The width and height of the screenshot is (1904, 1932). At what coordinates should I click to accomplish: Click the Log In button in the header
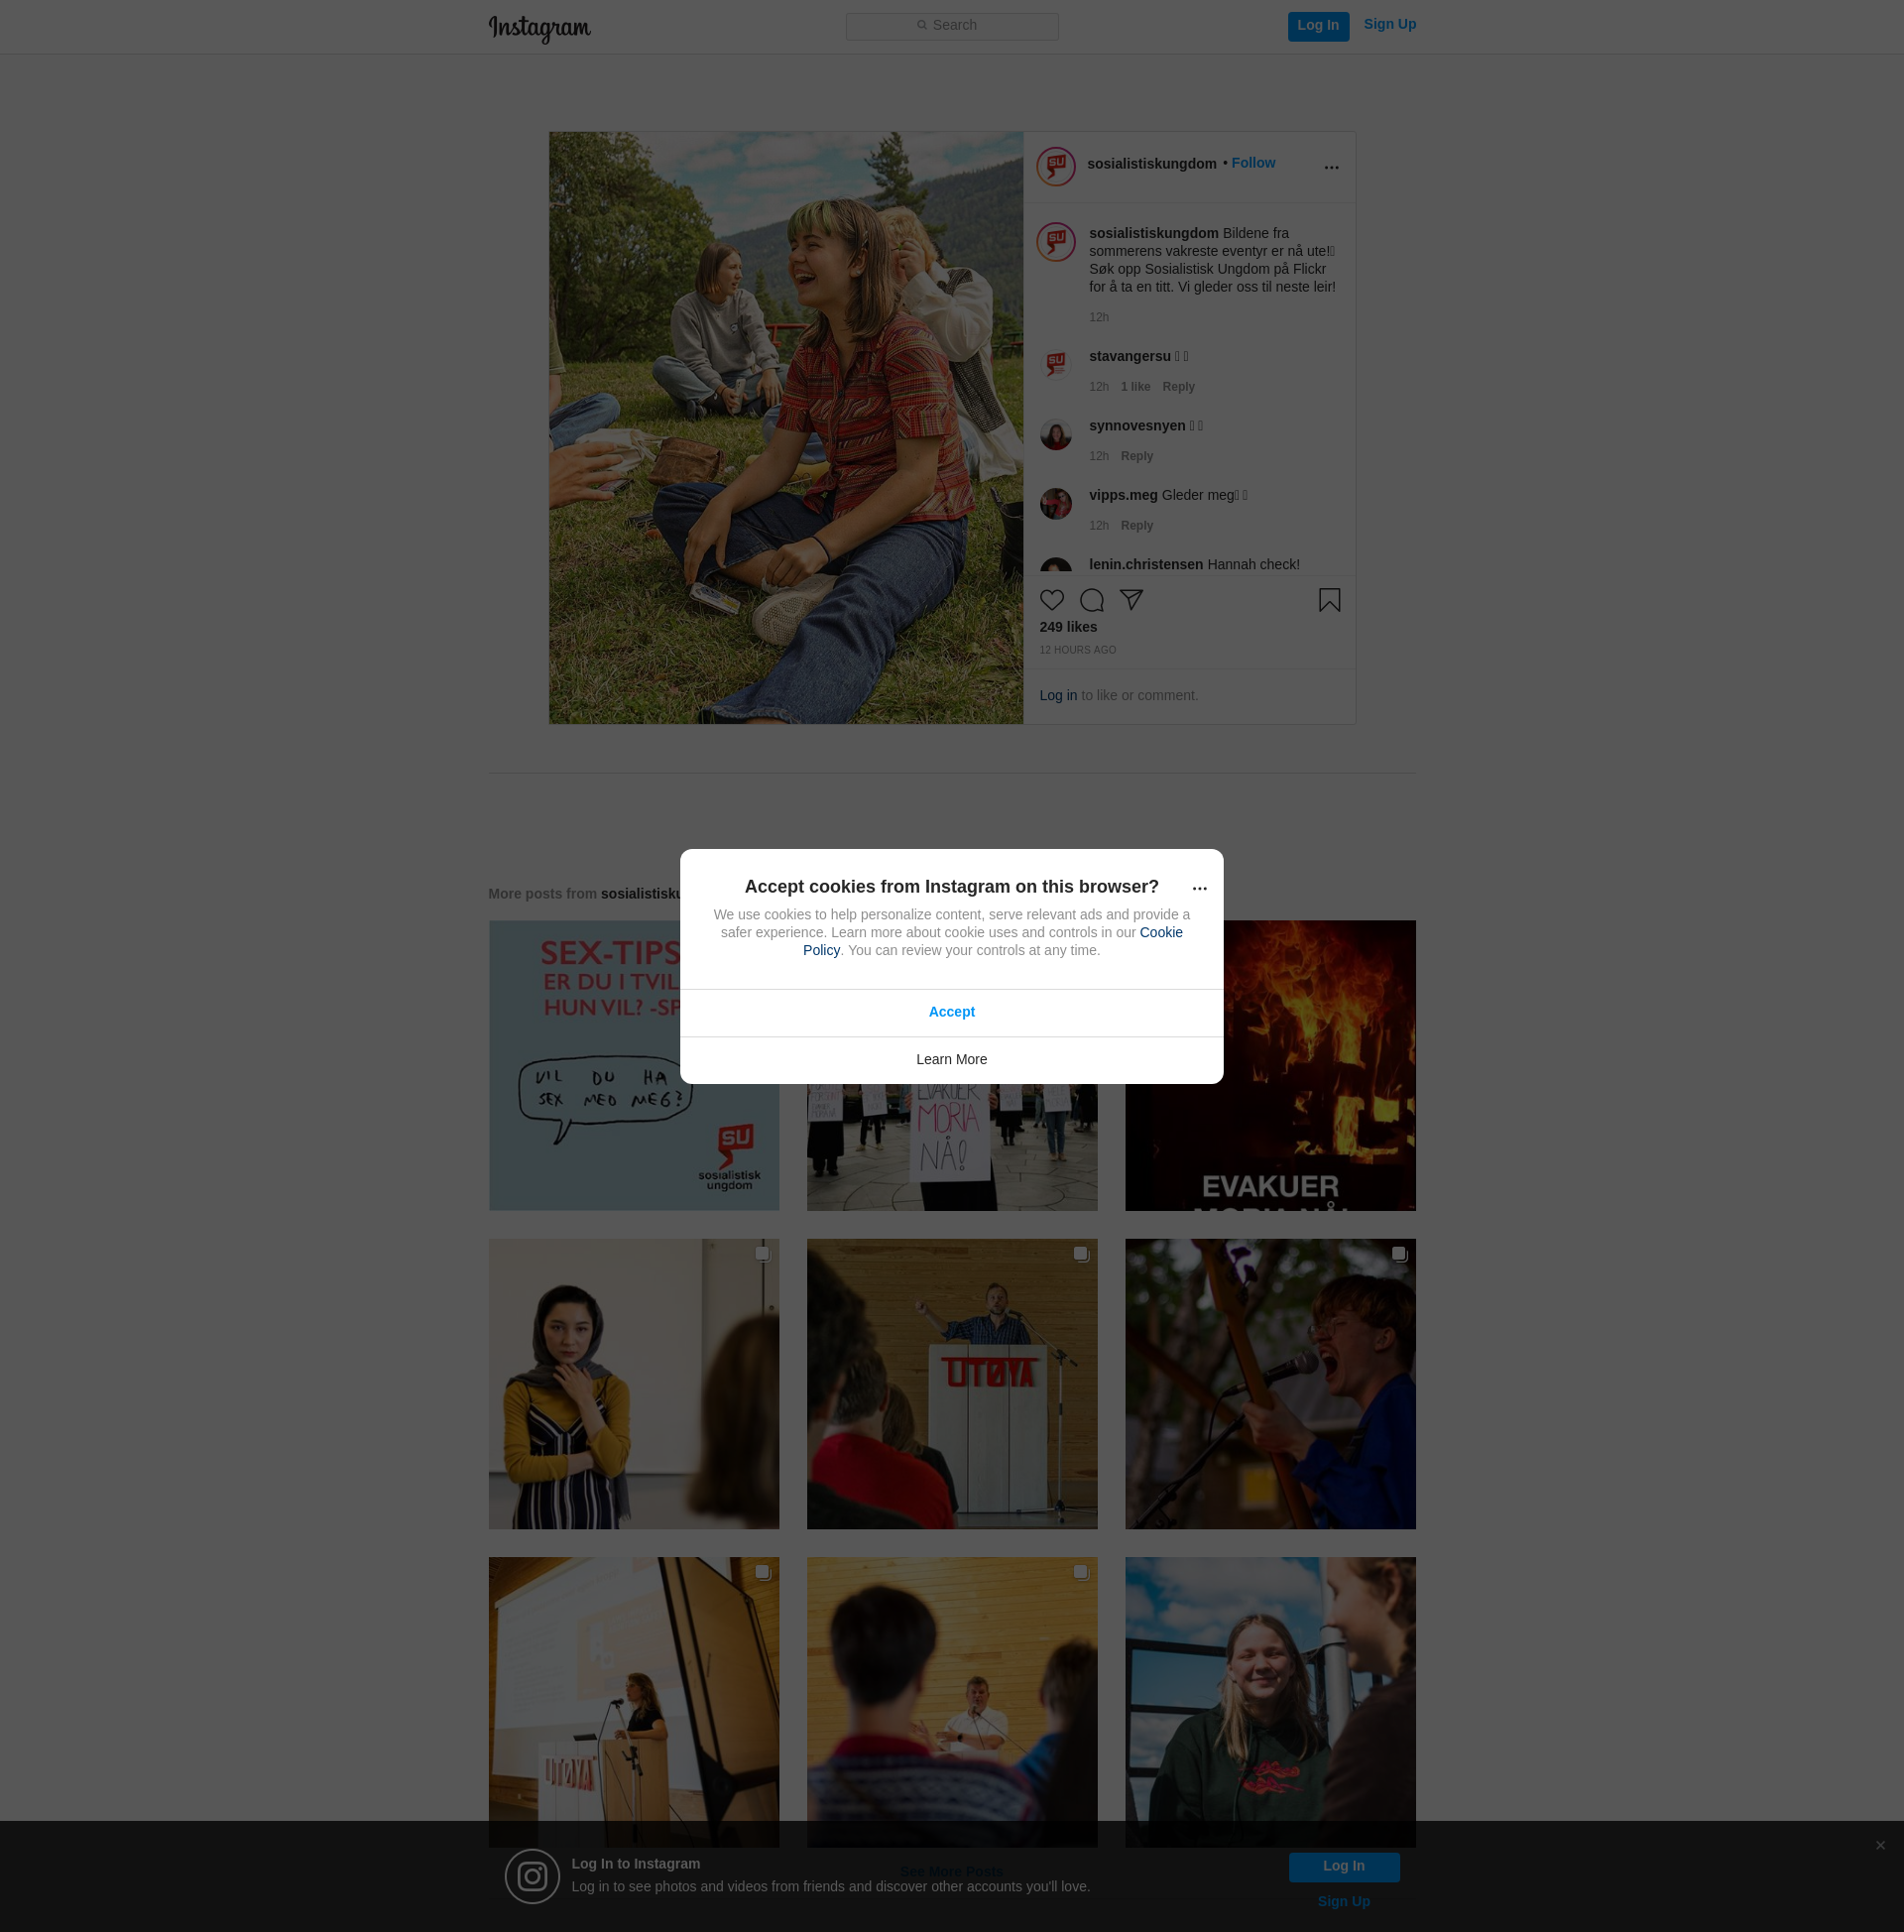pos(1318,26)
